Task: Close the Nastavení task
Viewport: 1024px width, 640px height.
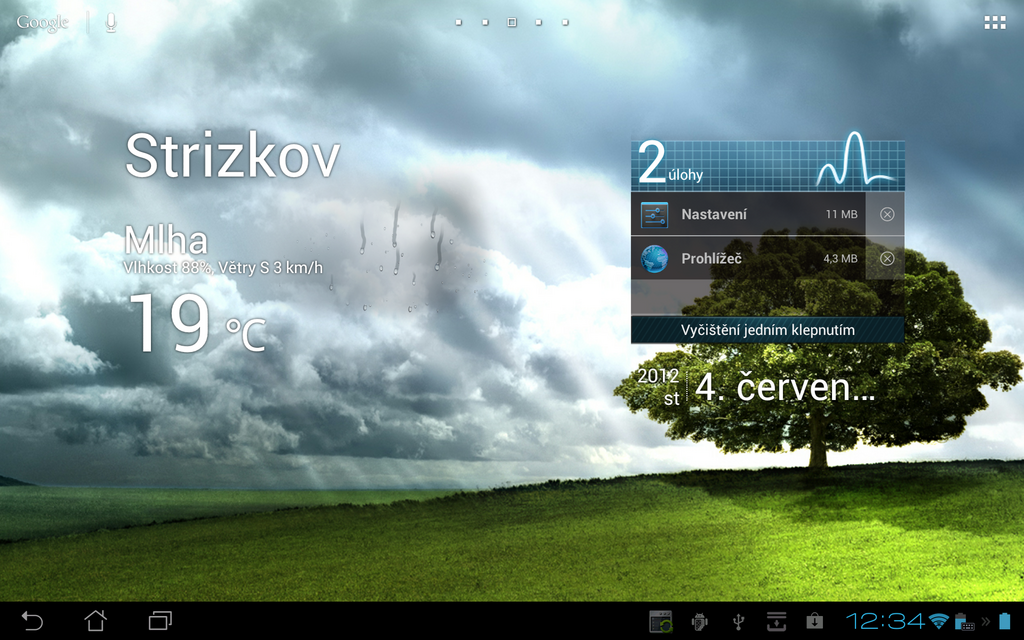Action: (887, 213)
